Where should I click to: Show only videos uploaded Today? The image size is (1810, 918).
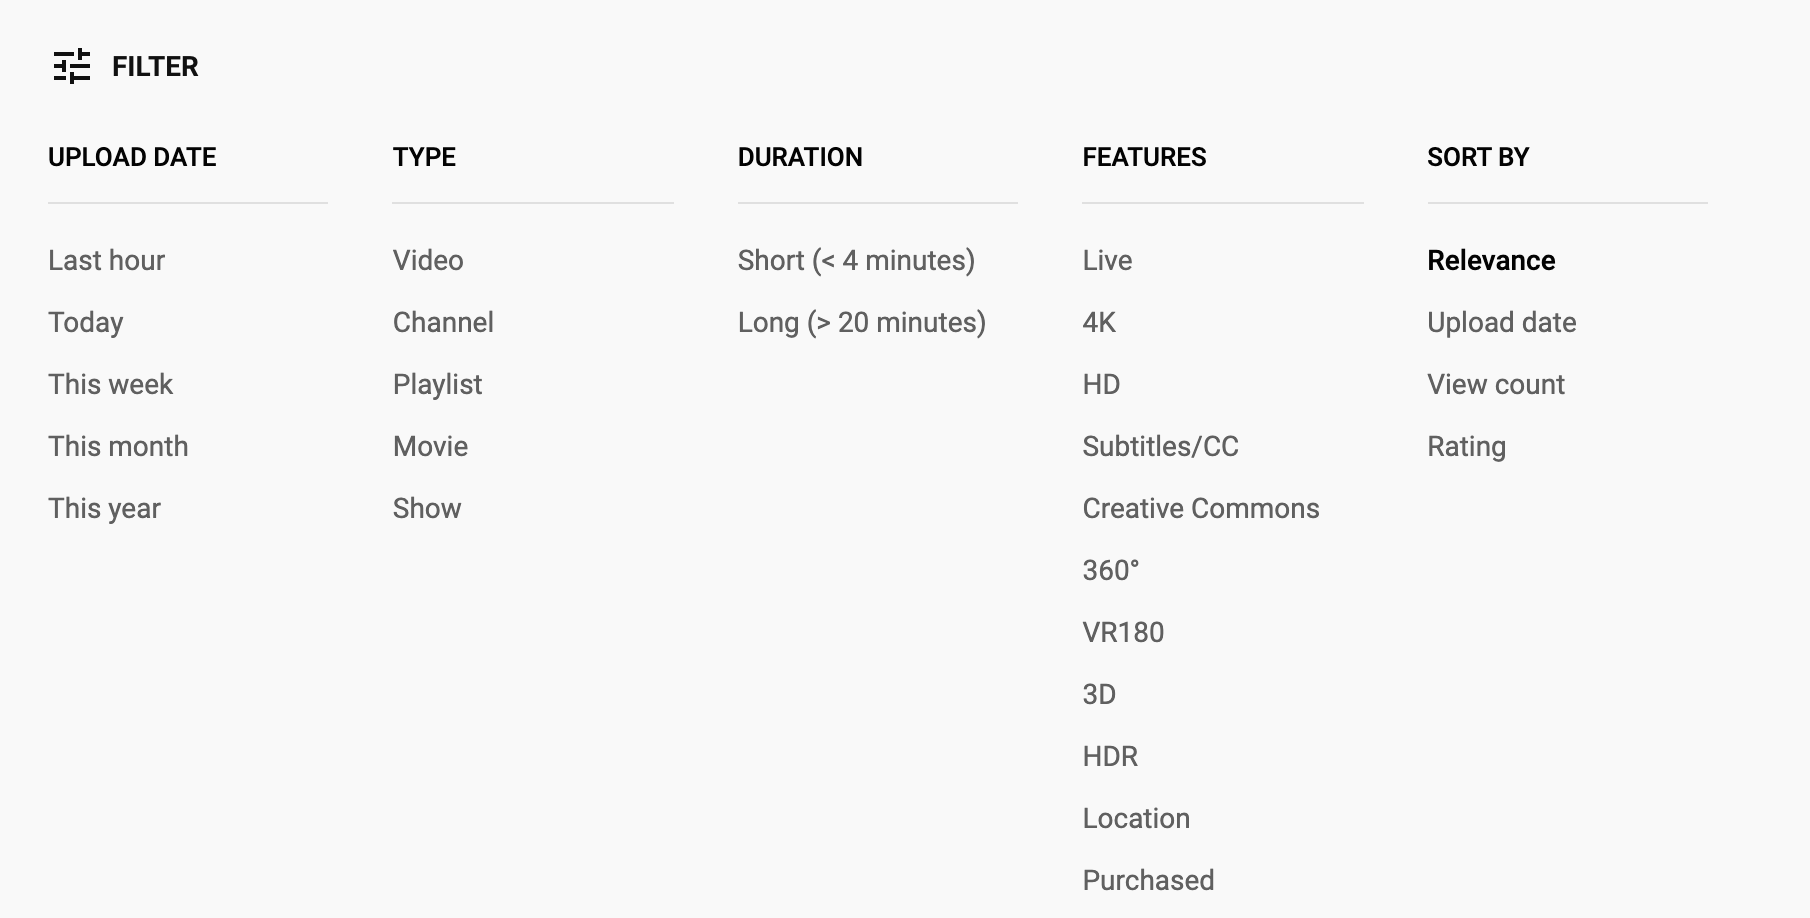click(86, 323)
